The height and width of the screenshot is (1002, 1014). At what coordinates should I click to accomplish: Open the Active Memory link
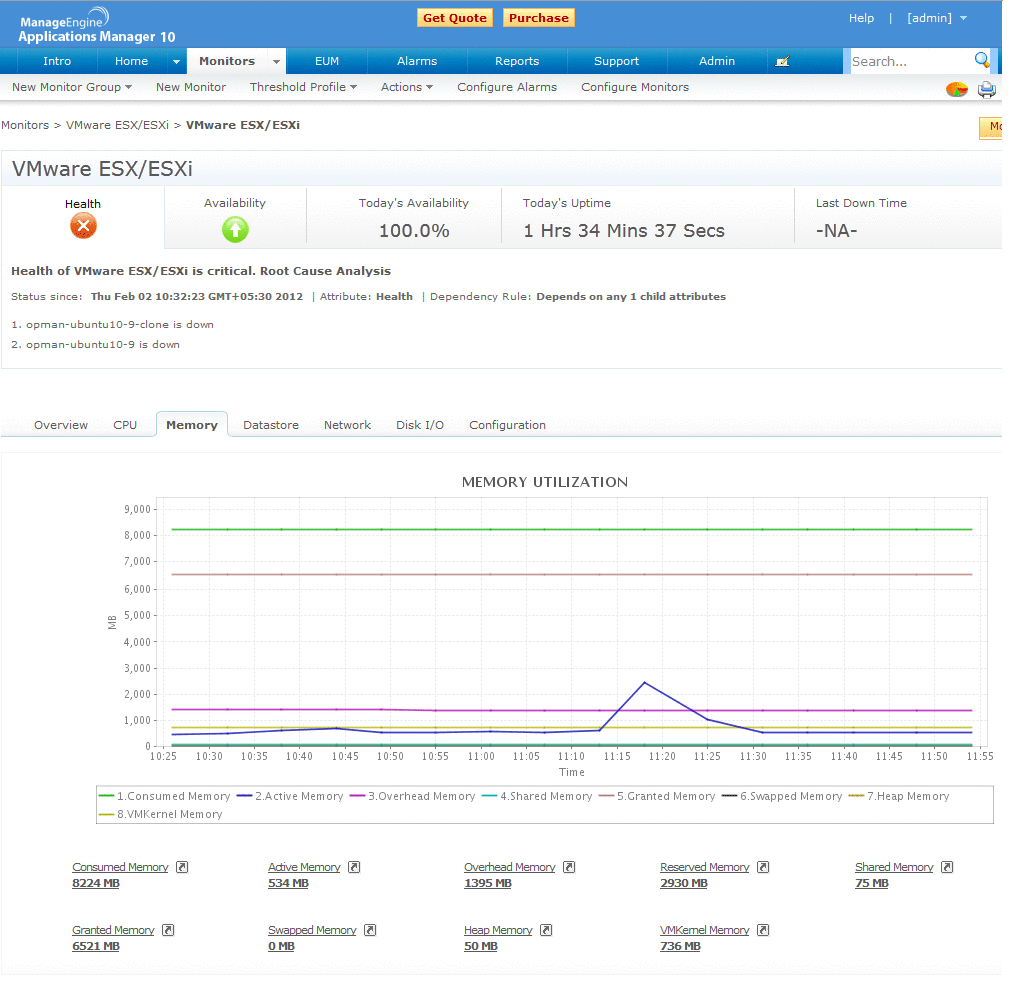coord(304,867)
